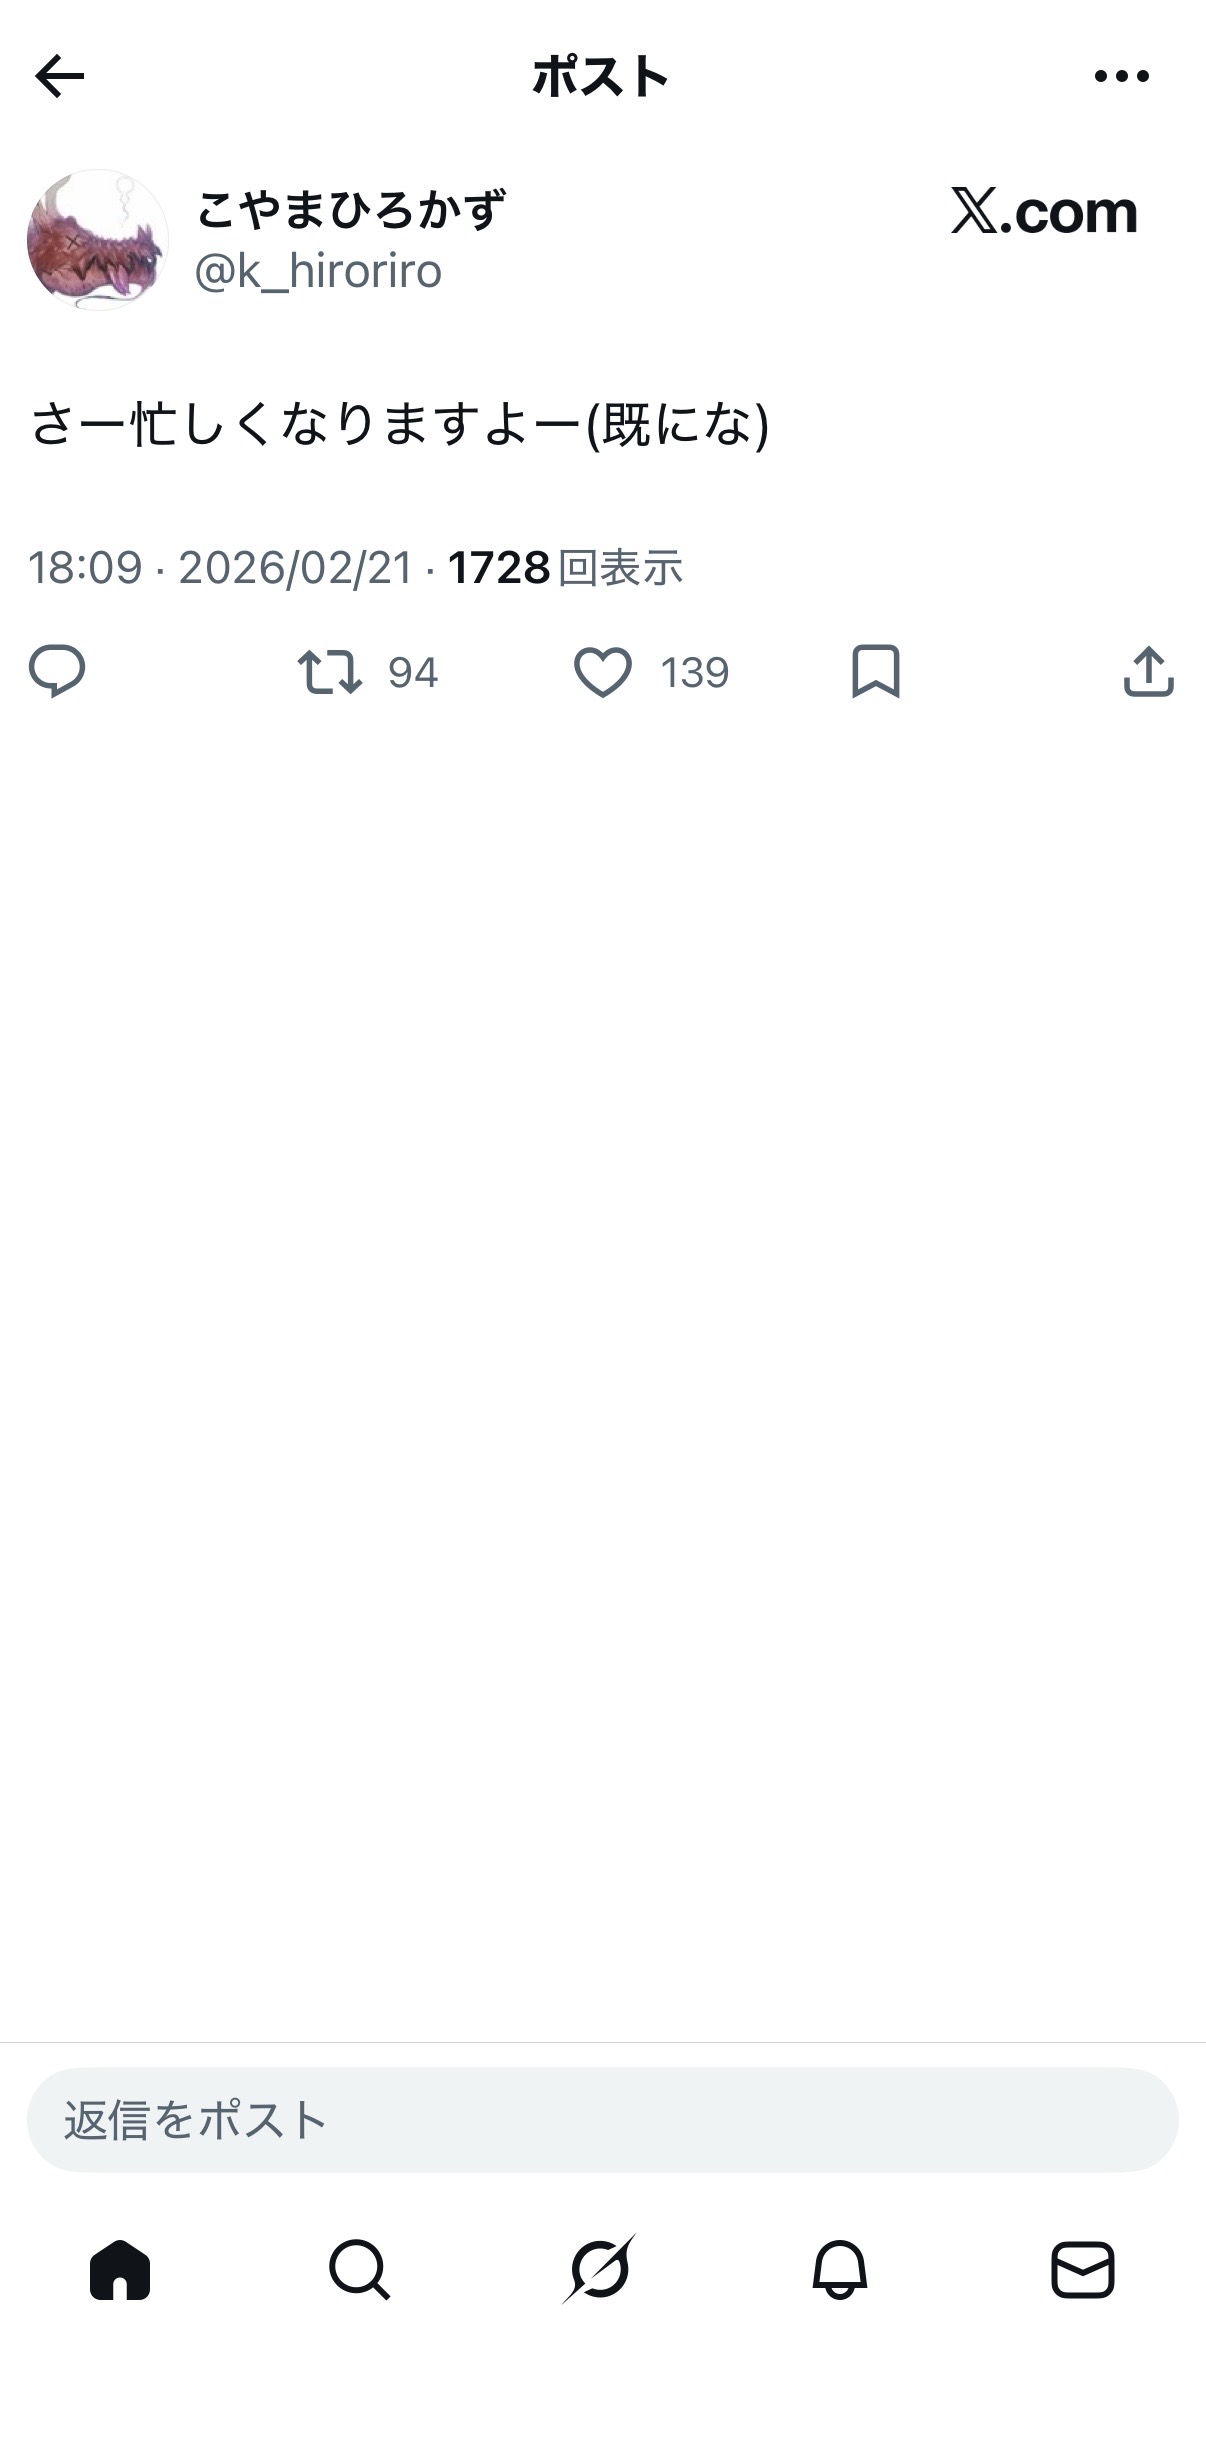Open the three-dot more options menu

tap(1121, 77)
